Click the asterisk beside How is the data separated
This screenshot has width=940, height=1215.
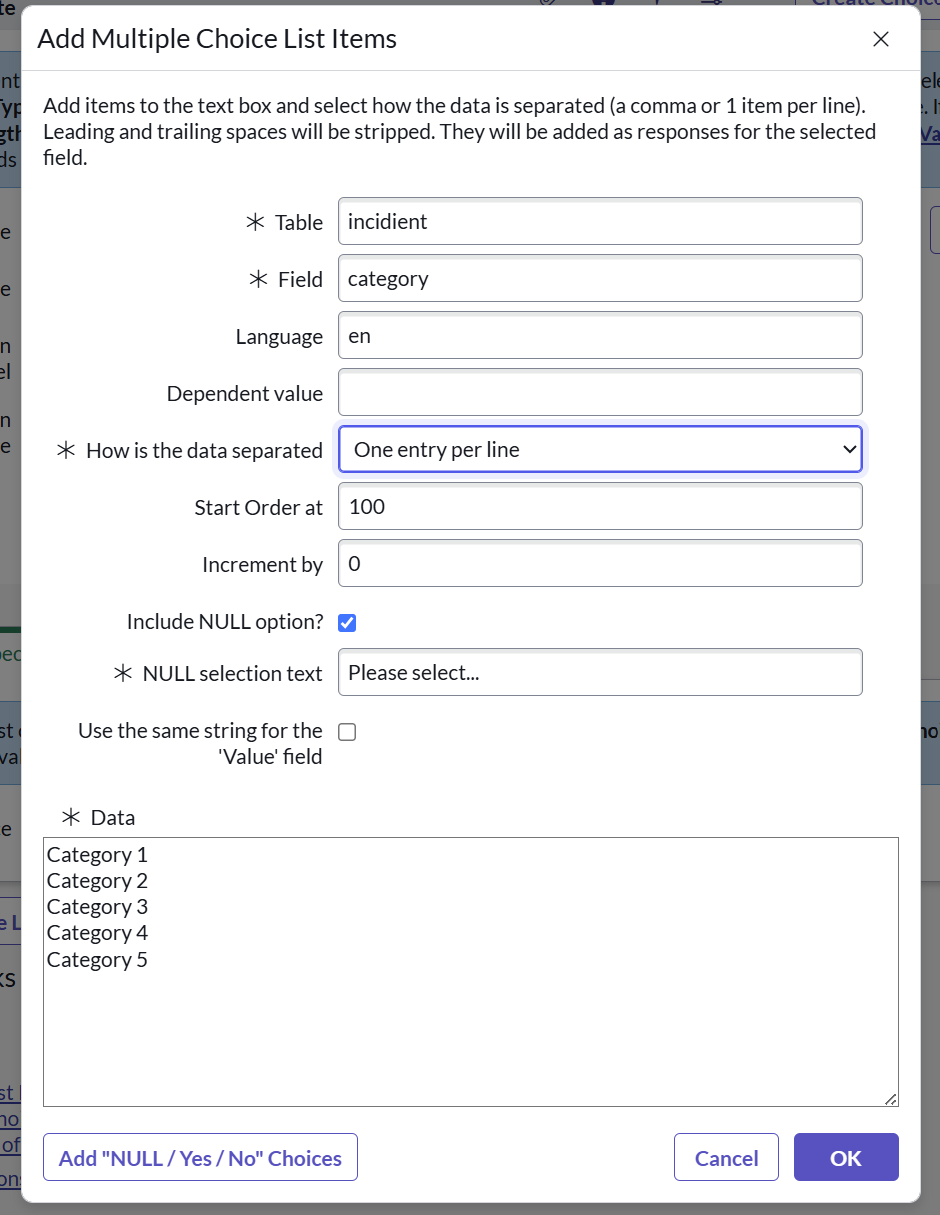pyautogui.click(x=67, y=449)
